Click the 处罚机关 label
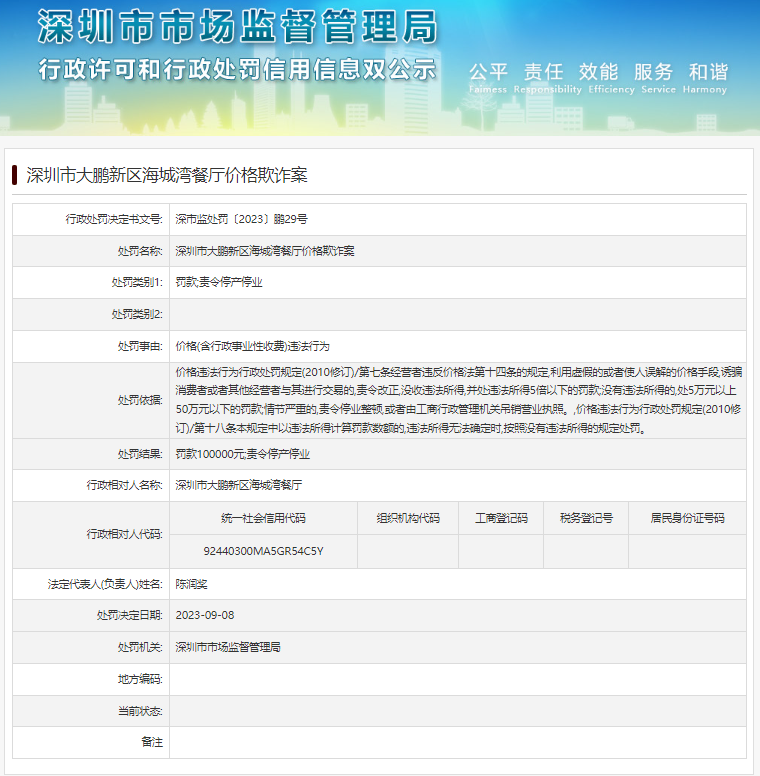This screenshot has height=776, width=760. pos(140,647)
